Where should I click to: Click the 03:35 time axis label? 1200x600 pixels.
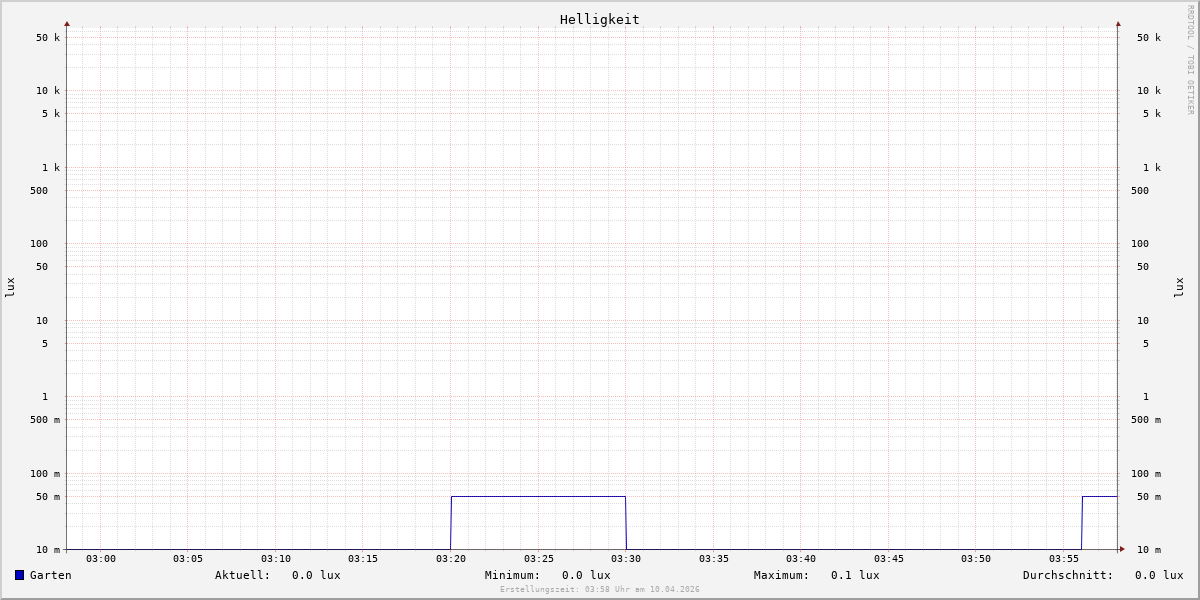coord(714,559)
